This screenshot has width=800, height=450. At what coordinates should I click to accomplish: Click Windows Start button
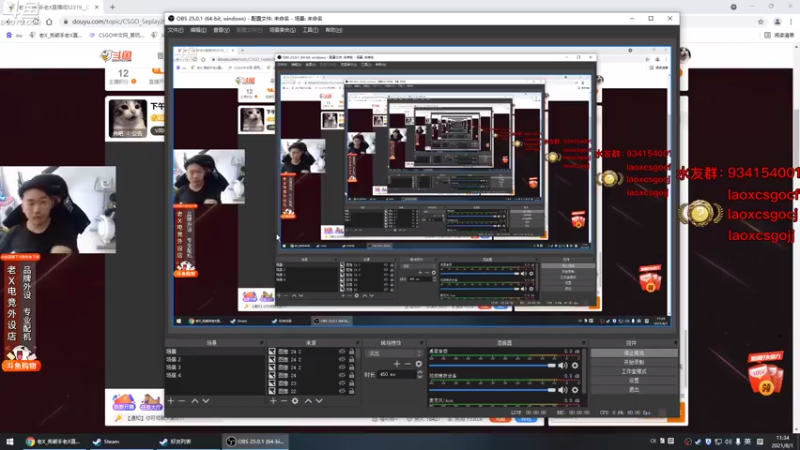[x=10, y=441]
